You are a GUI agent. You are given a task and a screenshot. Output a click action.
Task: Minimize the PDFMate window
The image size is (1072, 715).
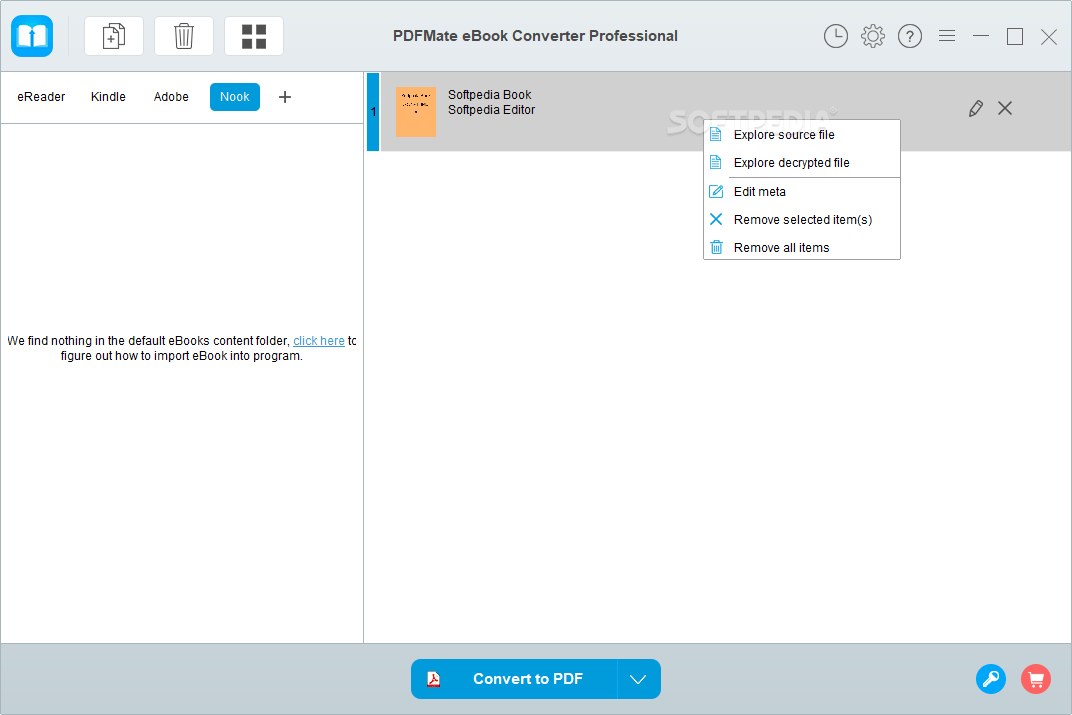(981, 36)
